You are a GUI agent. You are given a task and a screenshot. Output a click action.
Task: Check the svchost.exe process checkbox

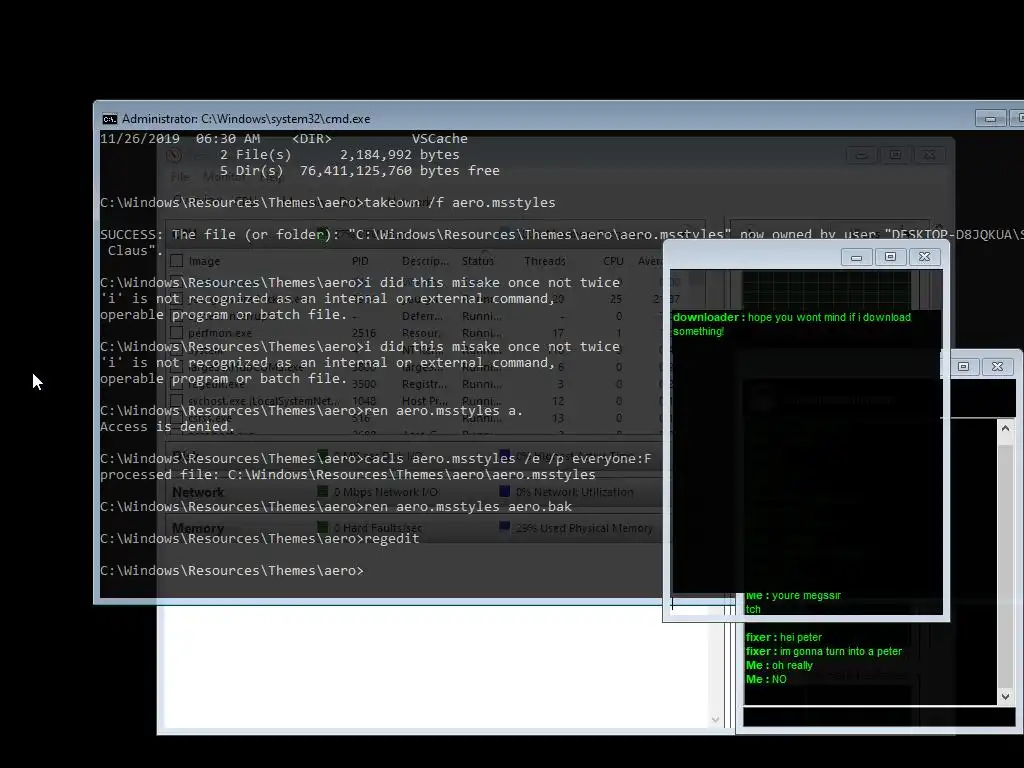(x=176, y=401)
